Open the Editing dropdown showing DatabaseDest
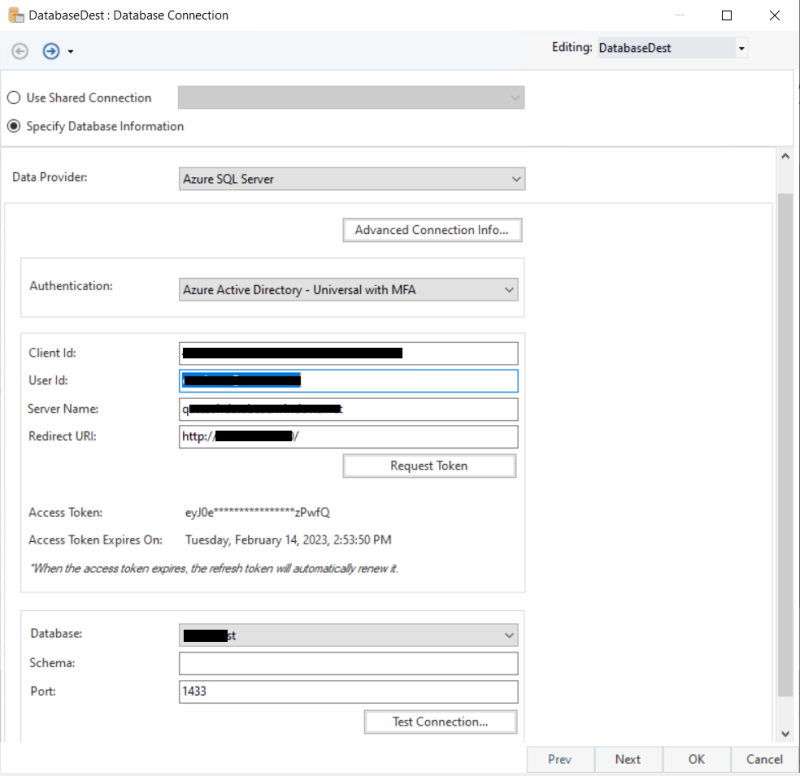Viewport: 800px width, 776px height. (740, 47)
